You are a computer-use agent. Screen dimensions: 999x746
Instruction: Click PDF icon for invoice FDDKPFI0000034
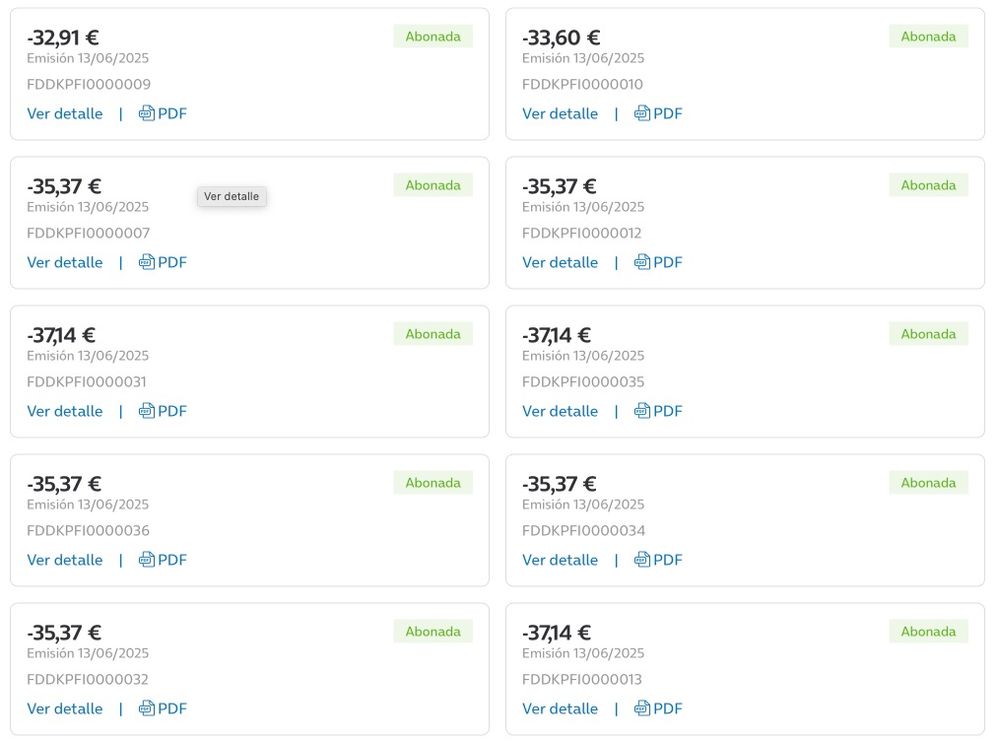pyautogui.click(x=642, y=560)
